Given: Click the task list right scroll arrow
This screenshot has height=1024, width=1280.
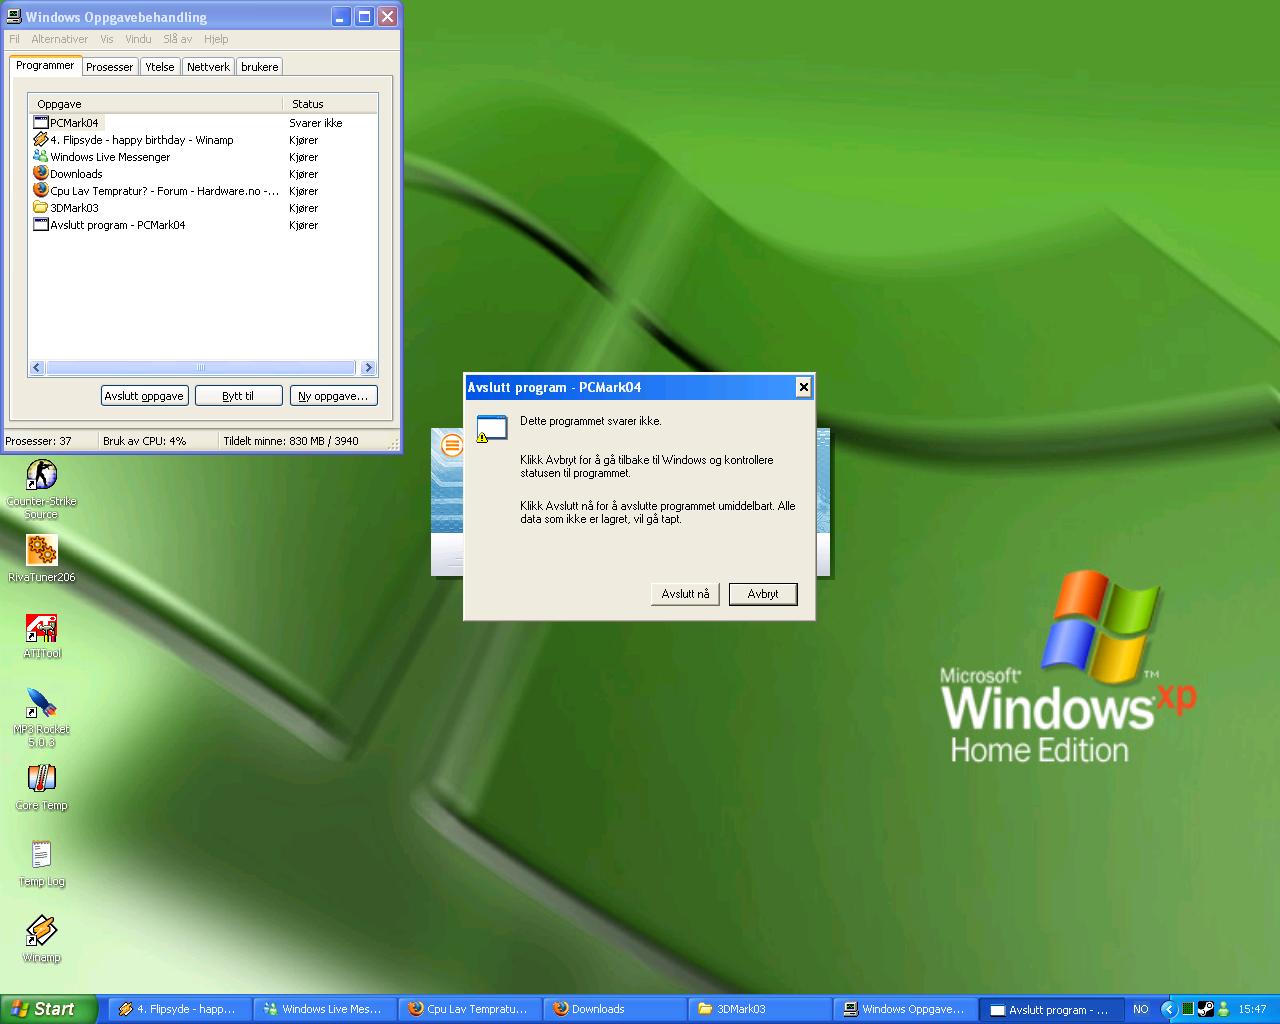Looking at the screenshot, I should [x=368, y=368].
